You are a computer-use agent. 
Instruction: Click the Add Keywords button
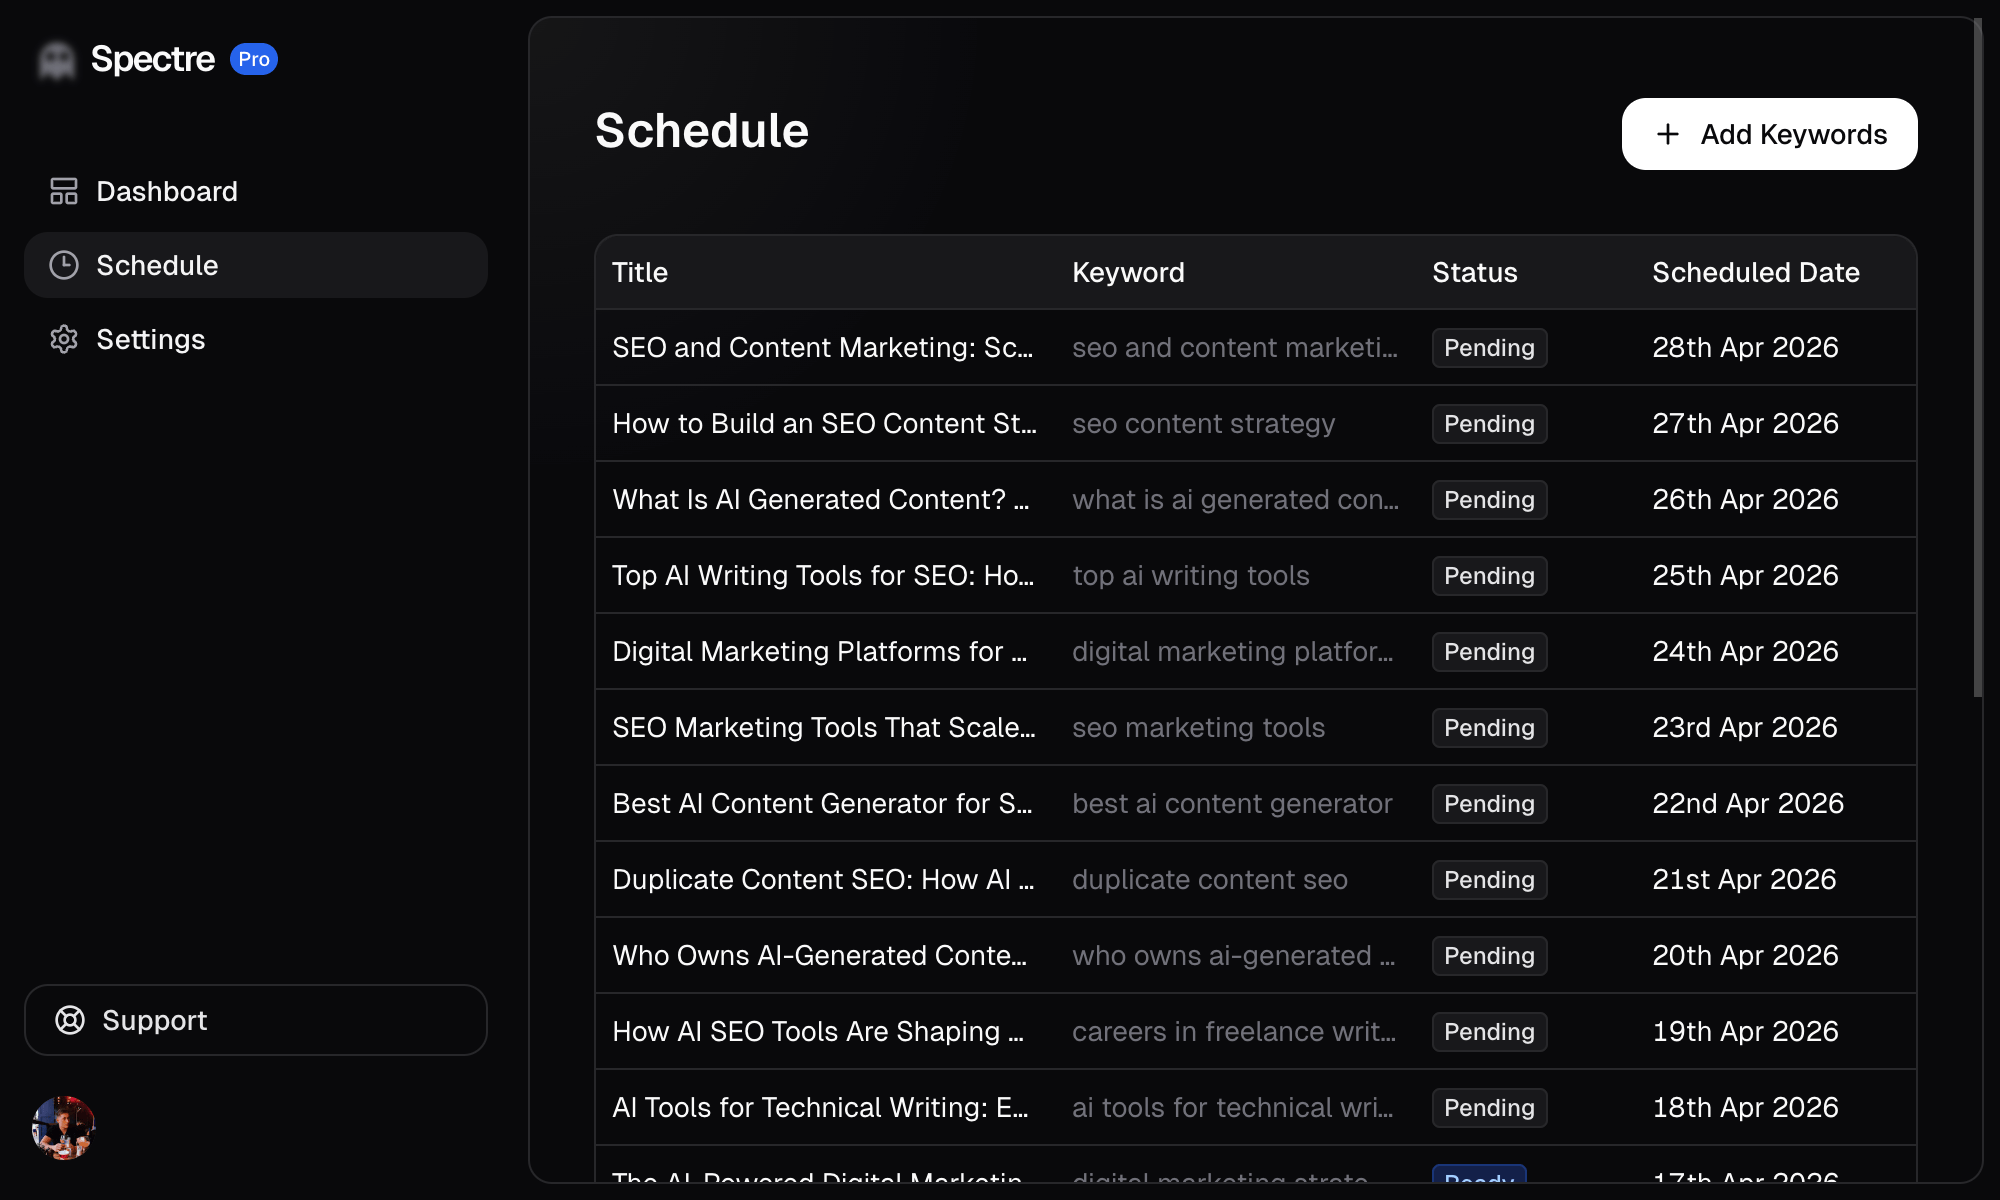tap(1769, 133)
